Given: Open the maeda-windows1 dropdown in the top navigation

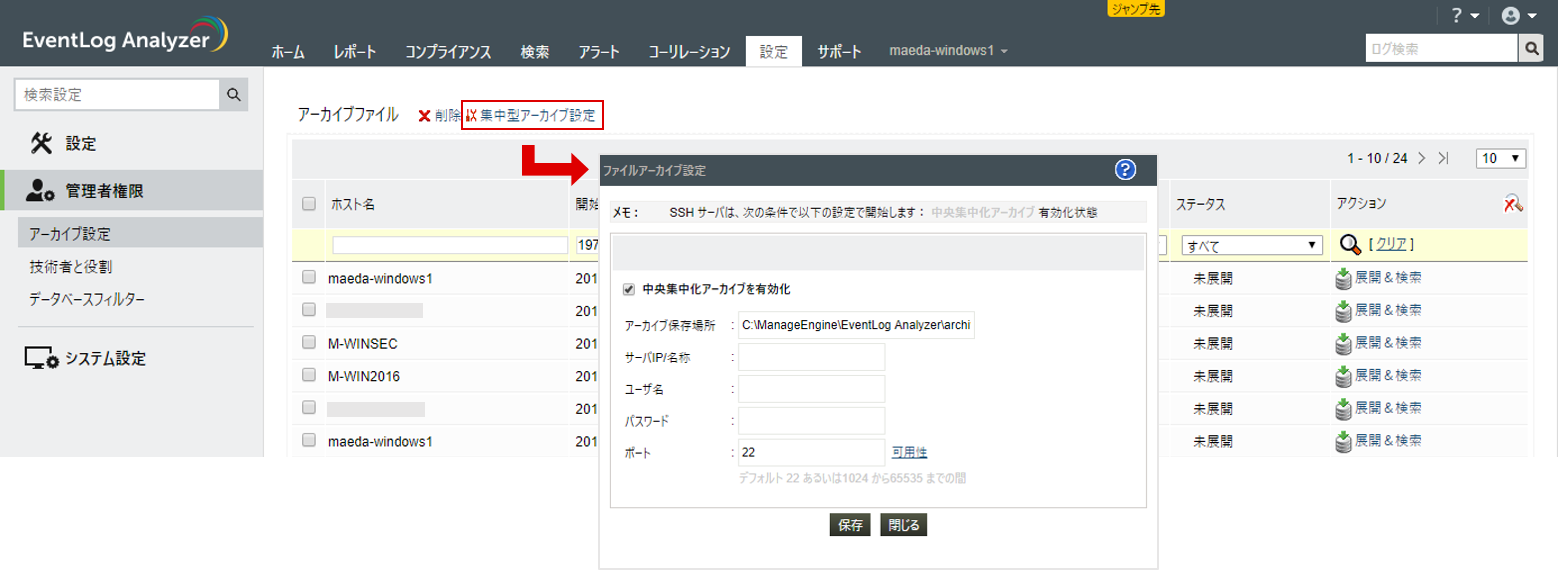Looking at the screenshot, I should [948, 50].
